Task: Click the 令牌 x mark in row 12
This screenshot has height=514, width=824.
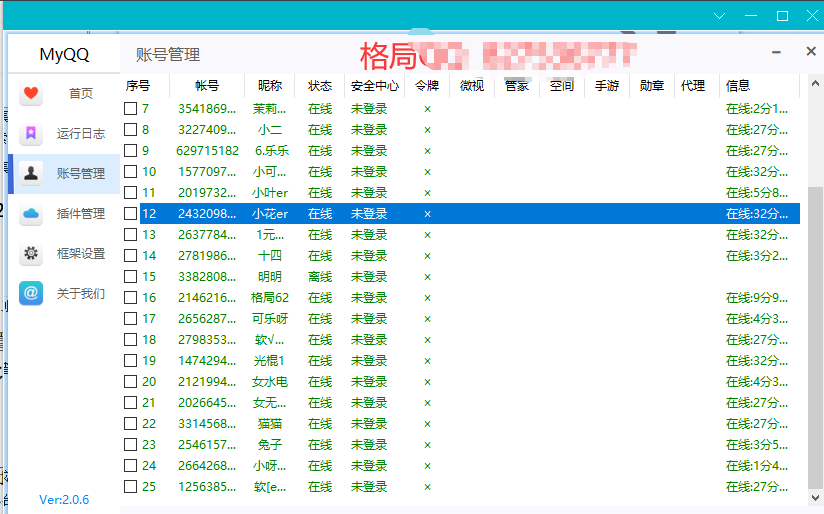Action: [x=427, y=214]
